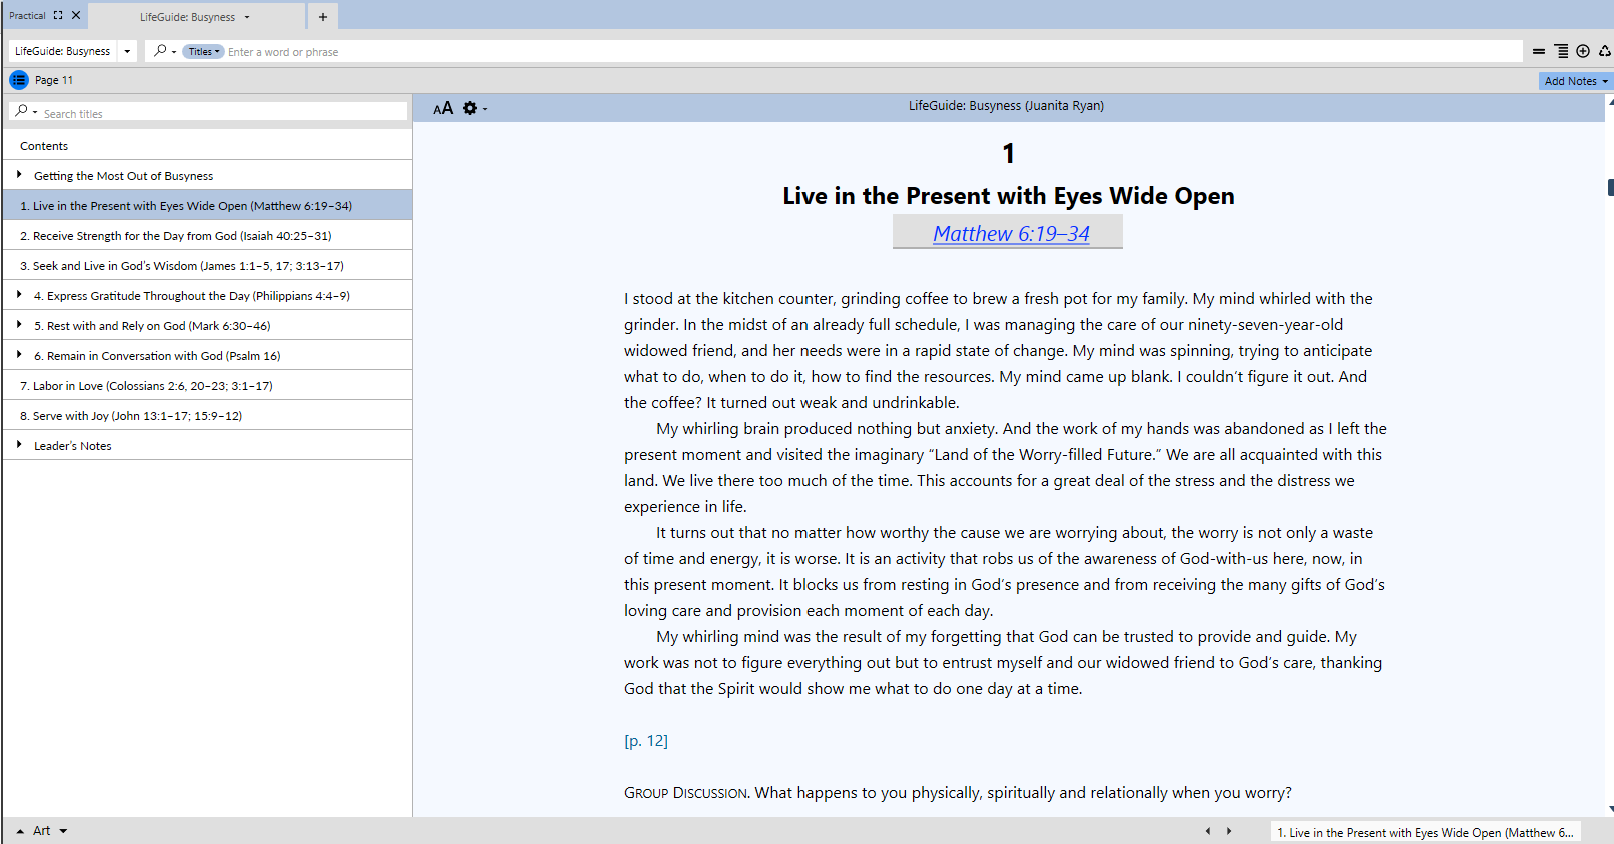Select chapter 1 Live in the Present

(x=207, y=205)
